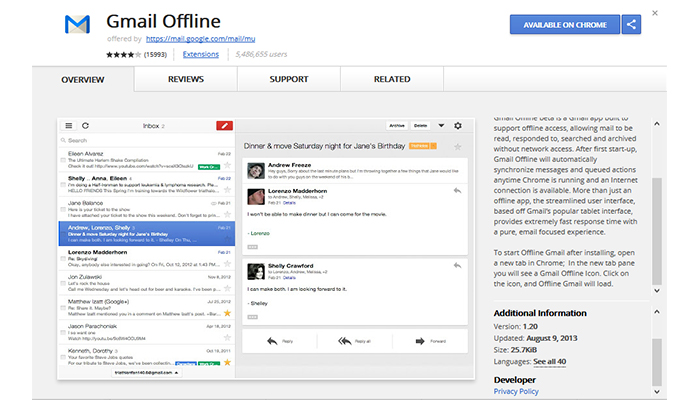Image resolution: width=700 pixels, height=400 pixels.
Task: Open the Related tab
Action: tap(392, 79)
